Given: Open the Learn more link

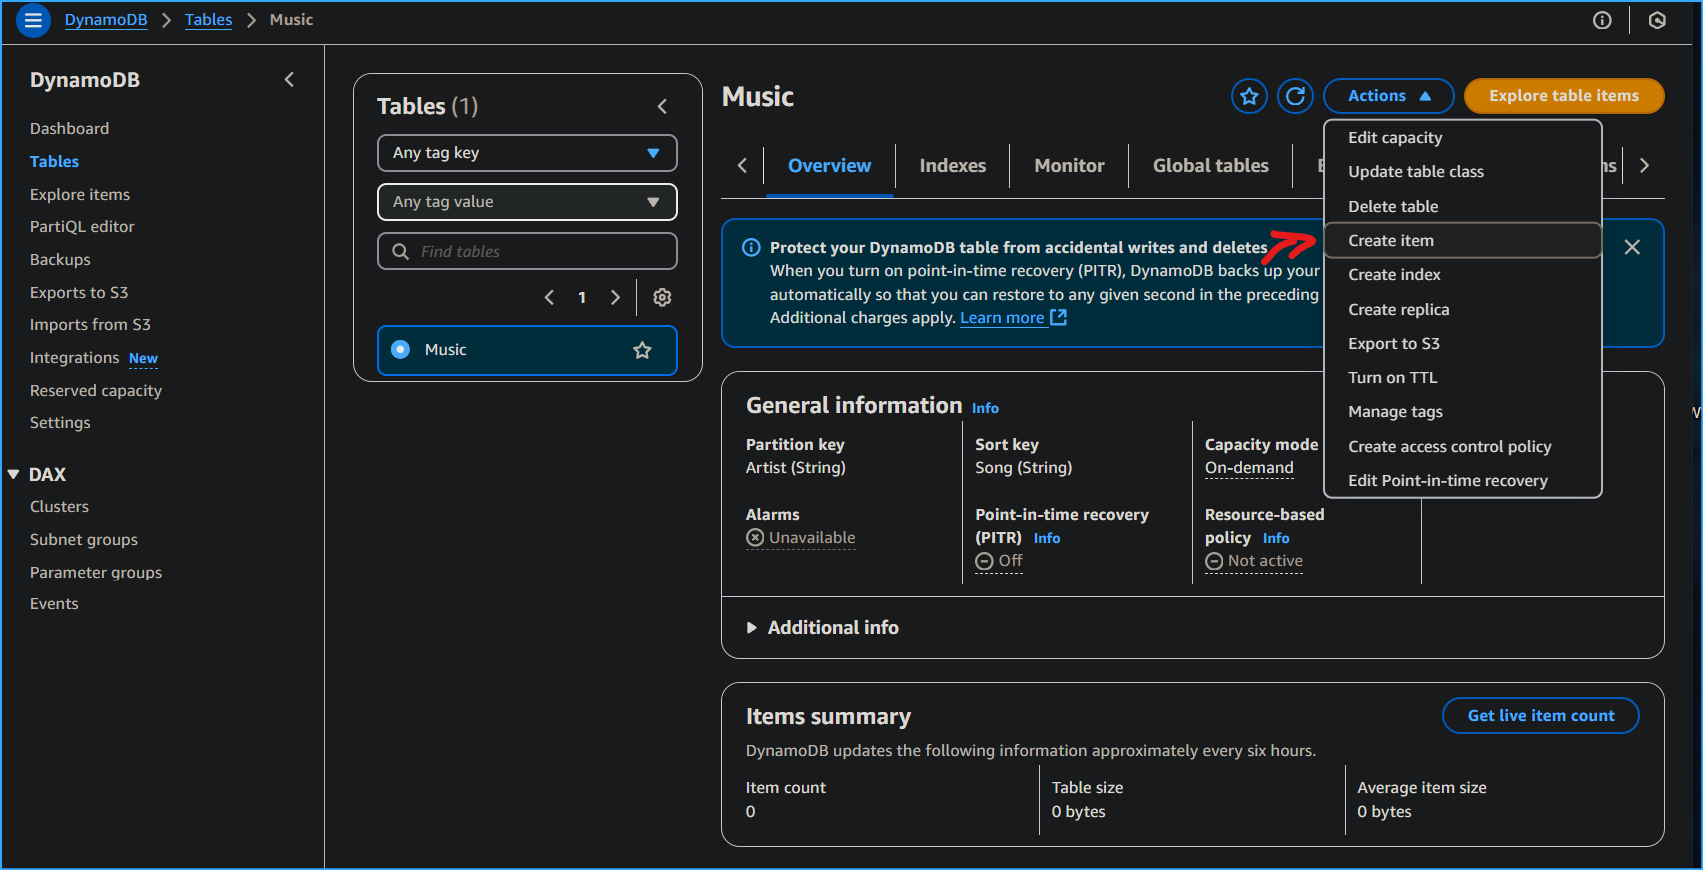Looking at the screenshot, I should pos(1002,318).
